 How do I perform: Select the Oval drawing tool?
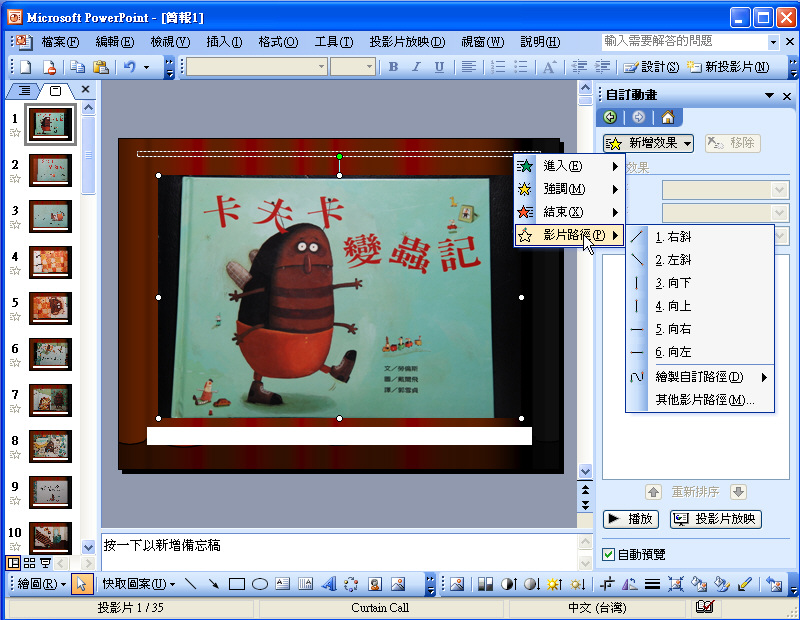(260, 583)
